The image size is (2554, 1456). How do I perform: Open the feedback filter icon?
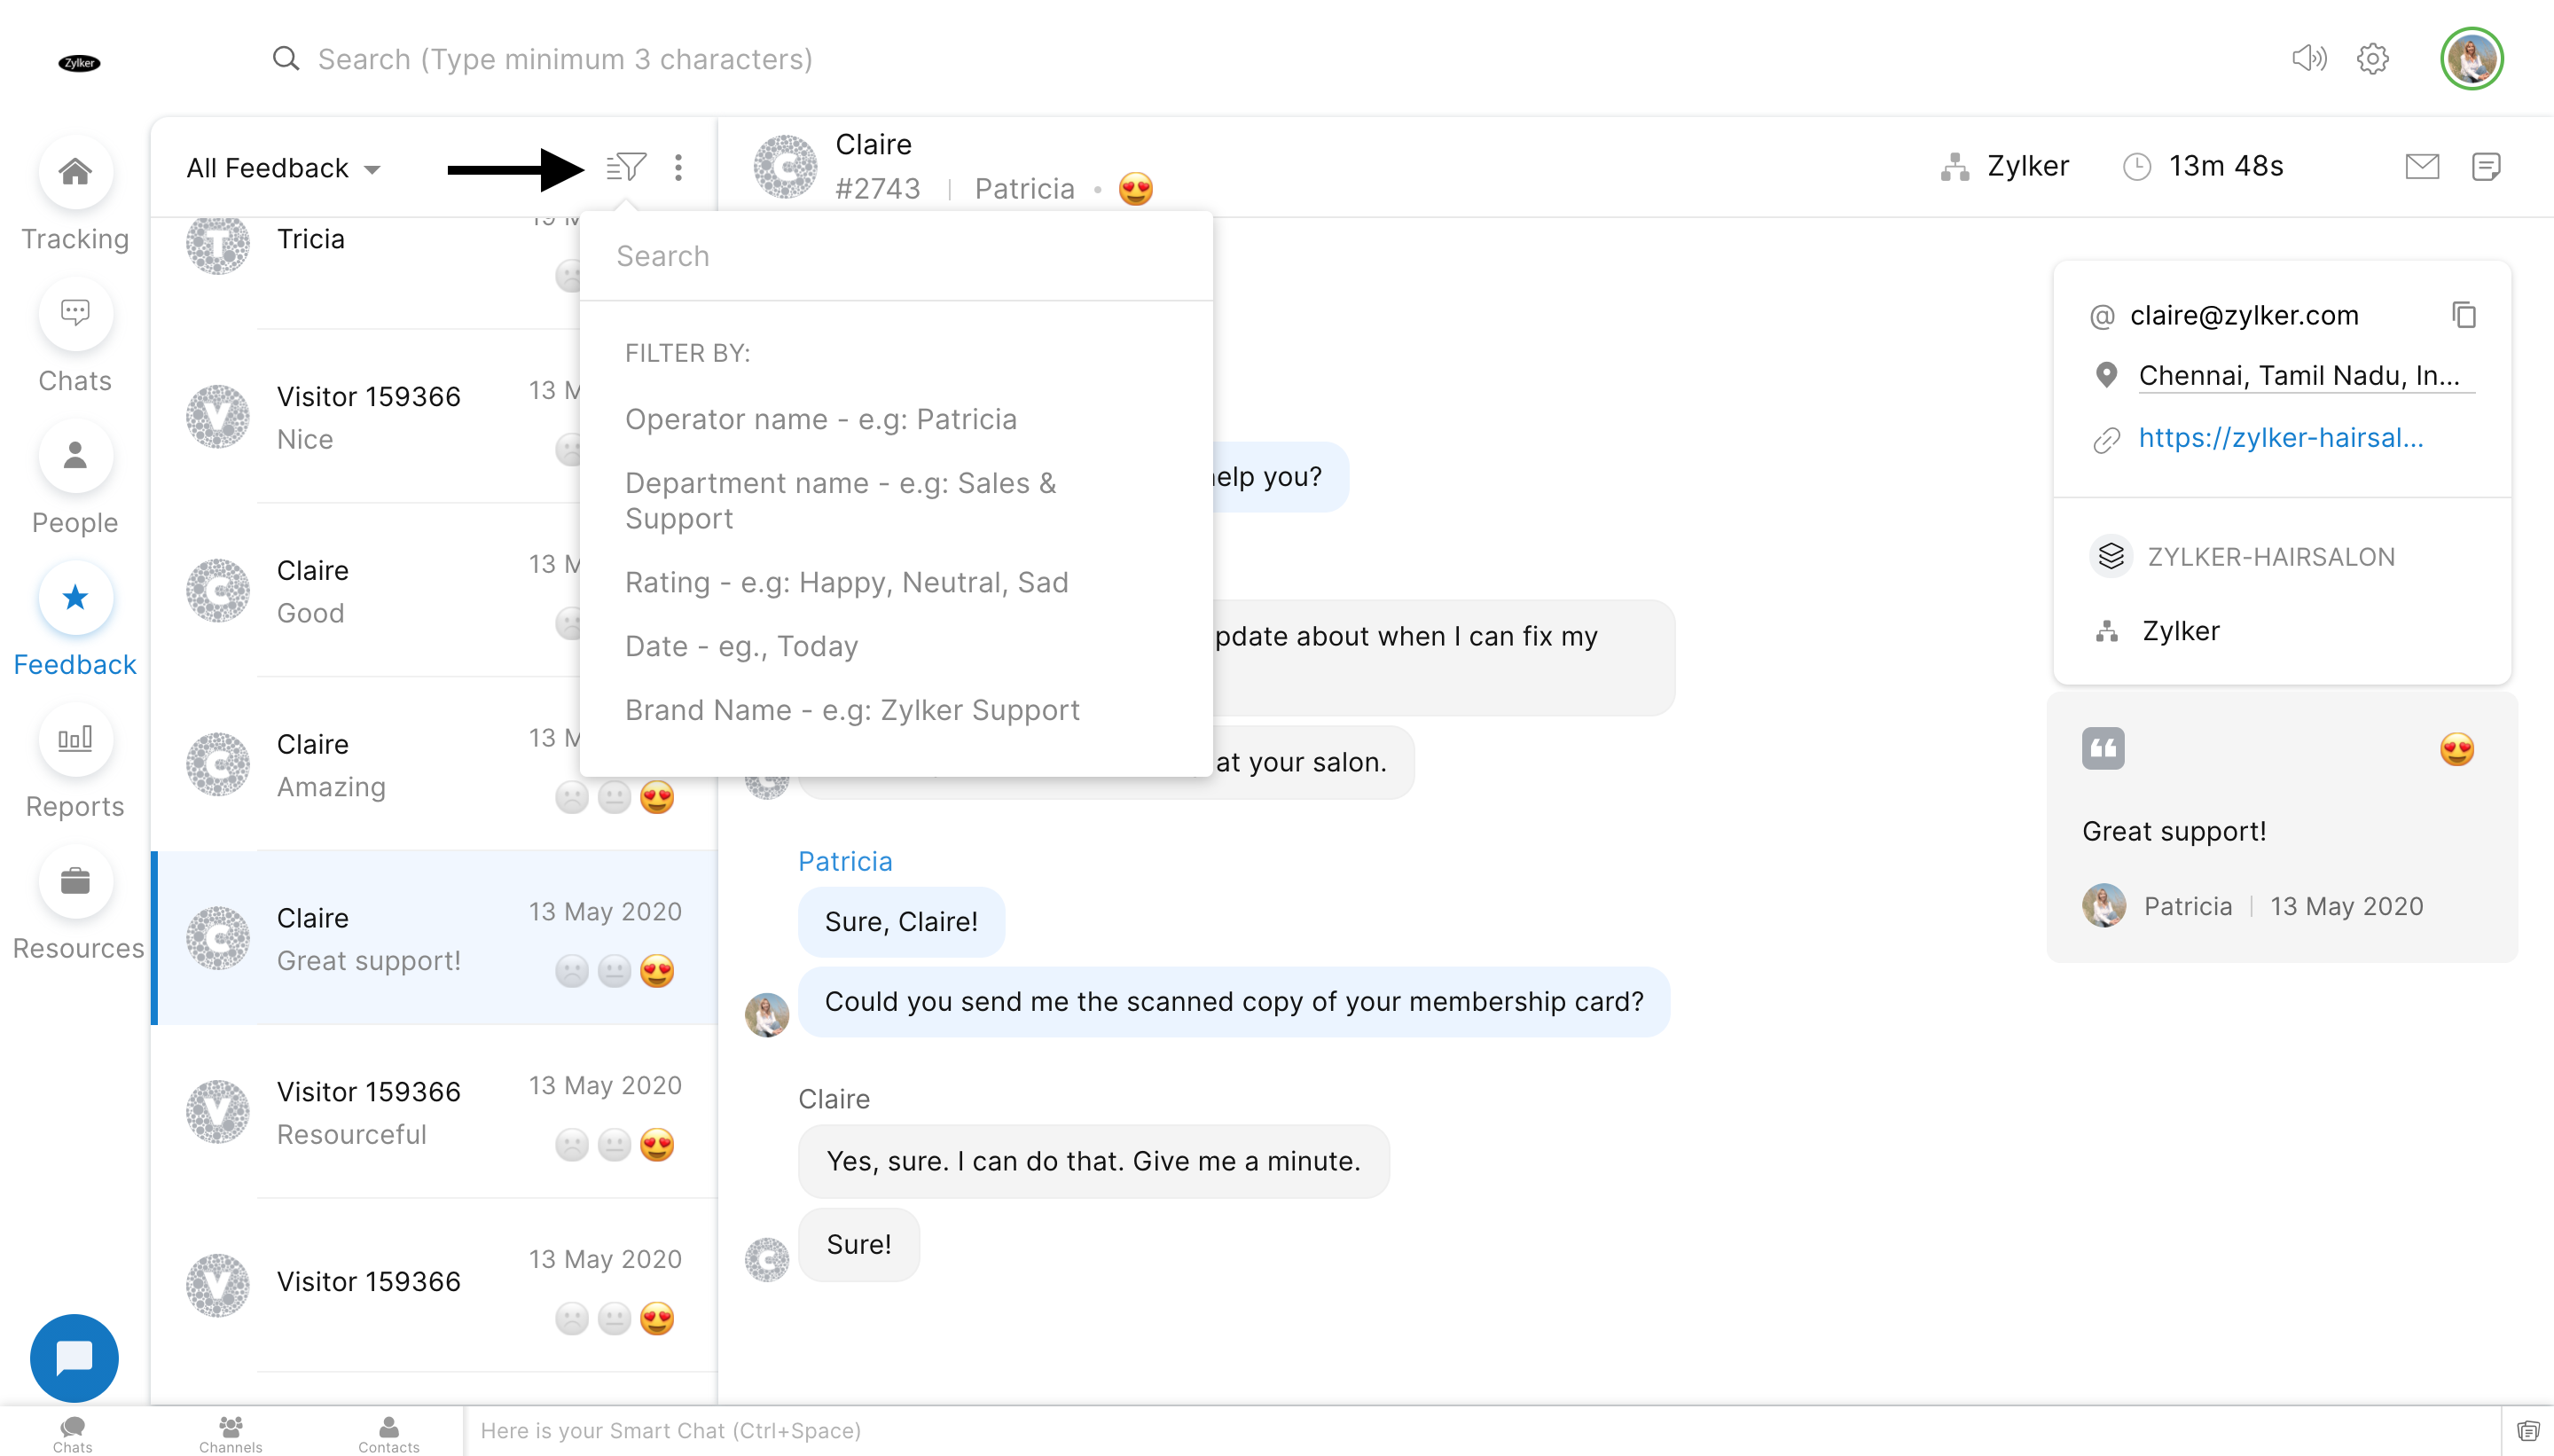click(x=626, y=167)
